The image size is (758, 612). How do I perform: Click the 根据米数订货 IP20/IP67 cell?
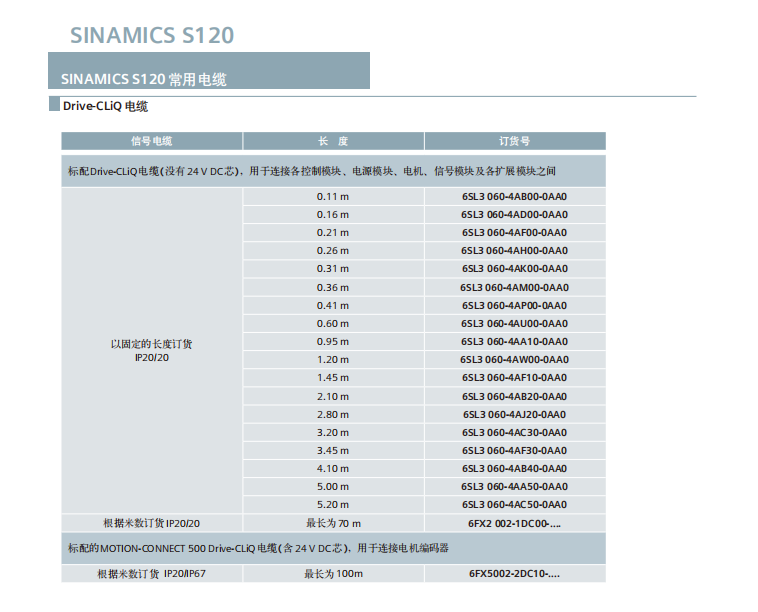click(152, 574)
